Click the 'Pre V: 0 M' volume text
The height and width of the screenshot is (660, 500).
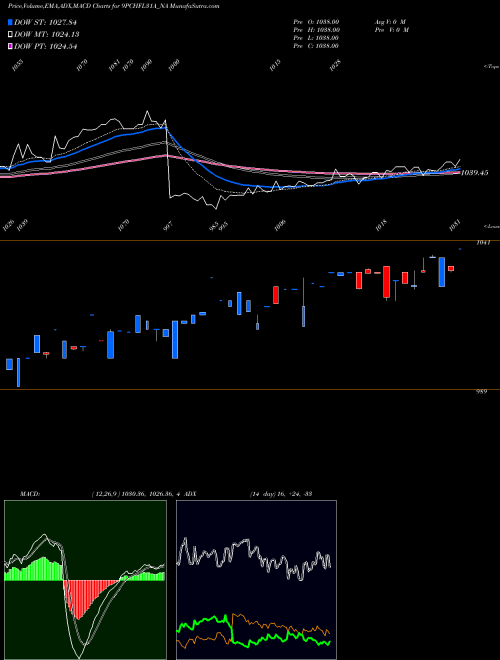(x=392, y=30)
